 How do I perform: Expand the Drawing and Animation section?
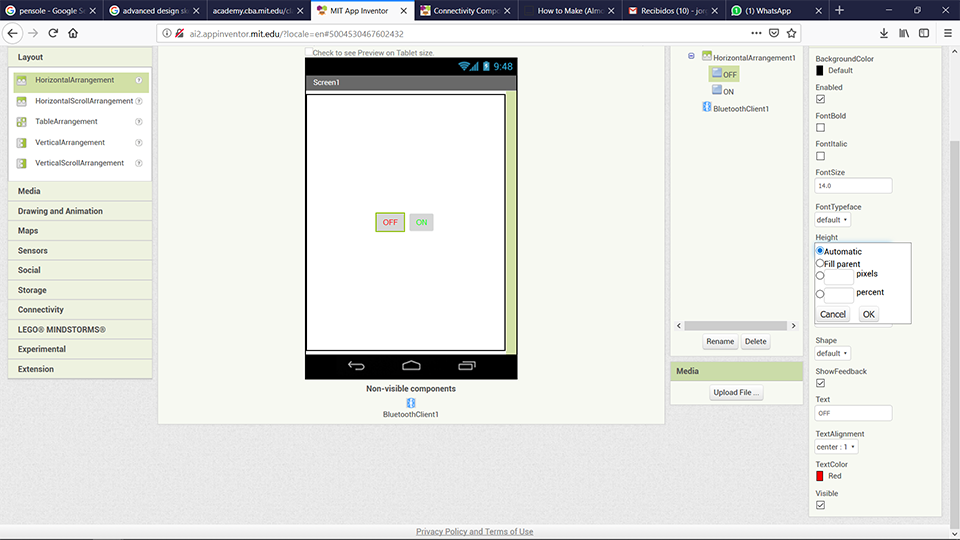pyautogui.click(x=80, y=211)
